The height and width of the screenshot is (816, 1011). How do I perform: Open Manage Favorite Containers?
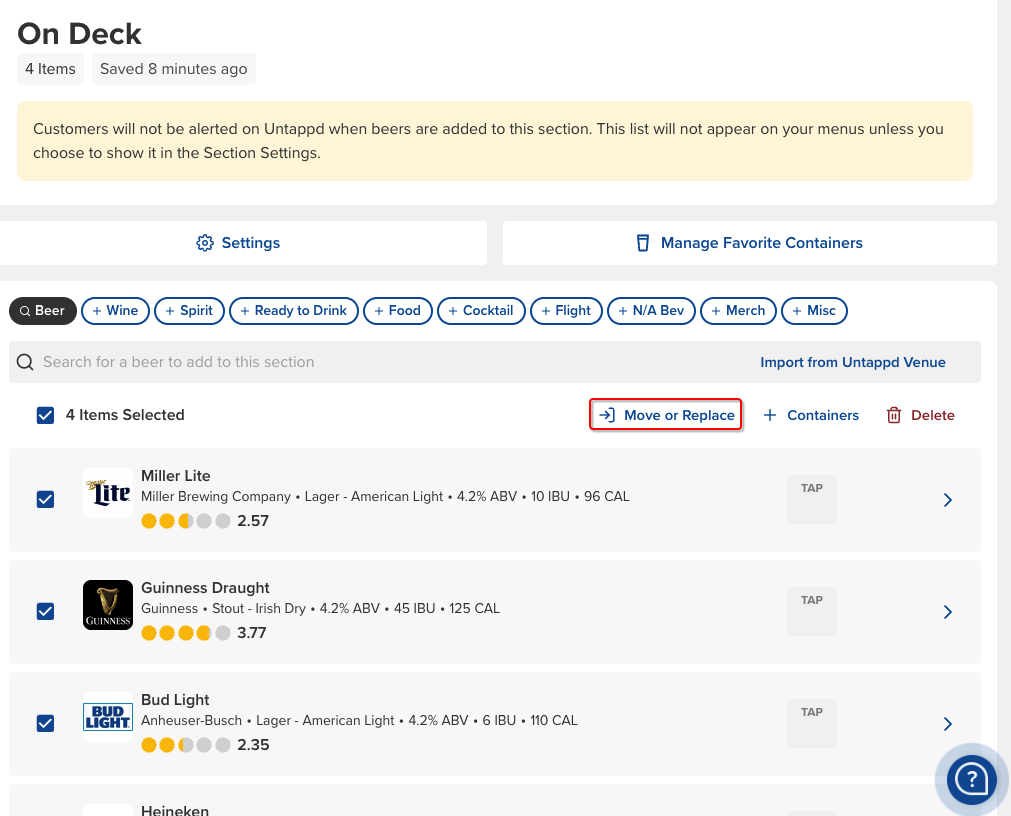point(750,243)
